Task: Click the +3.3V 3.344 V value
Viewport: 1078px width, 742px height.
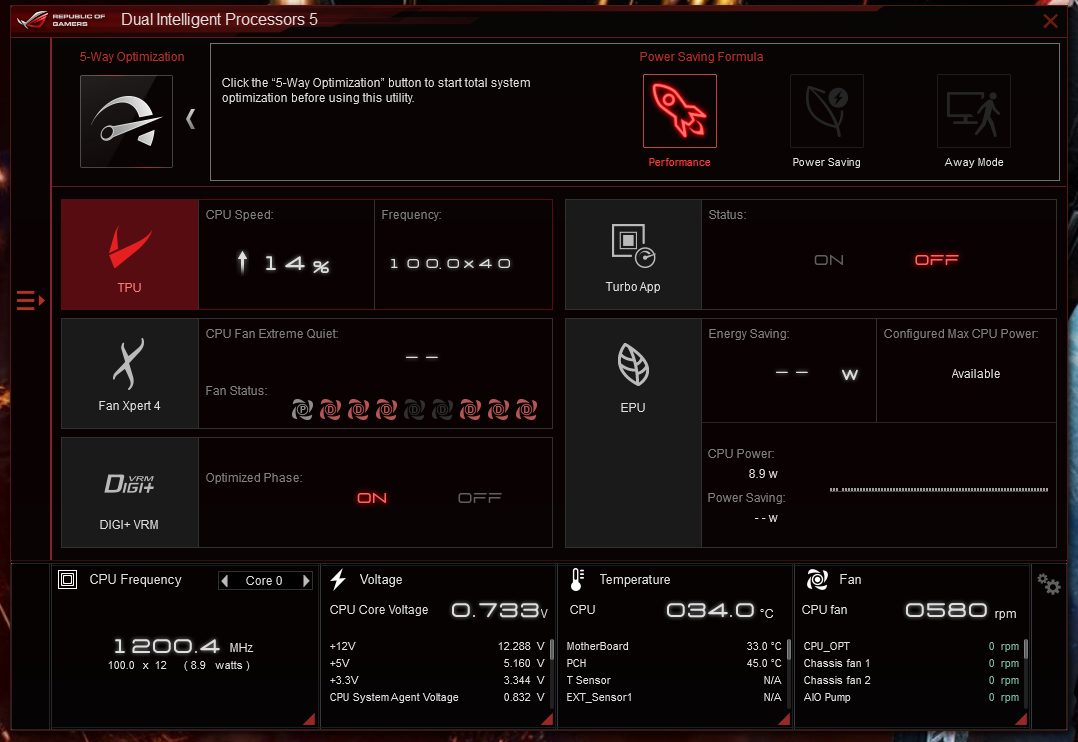Action: coord(523,680)
